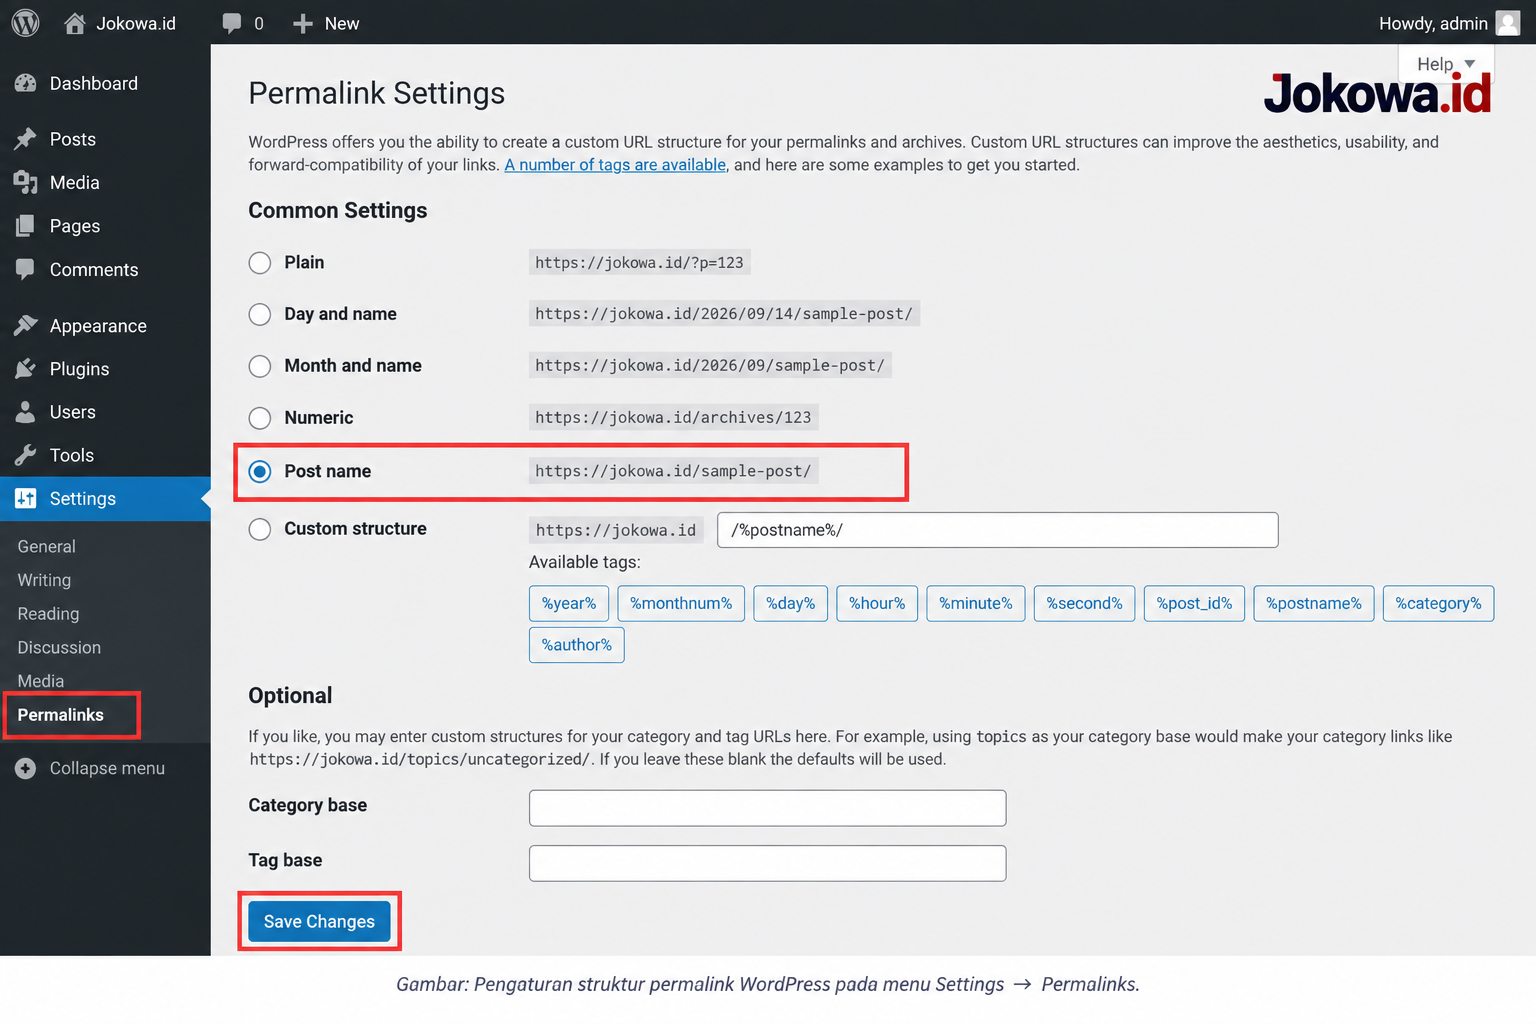Go to Writing settings submenu
Screen dimensions: 1536x1024
coord(44,580)
